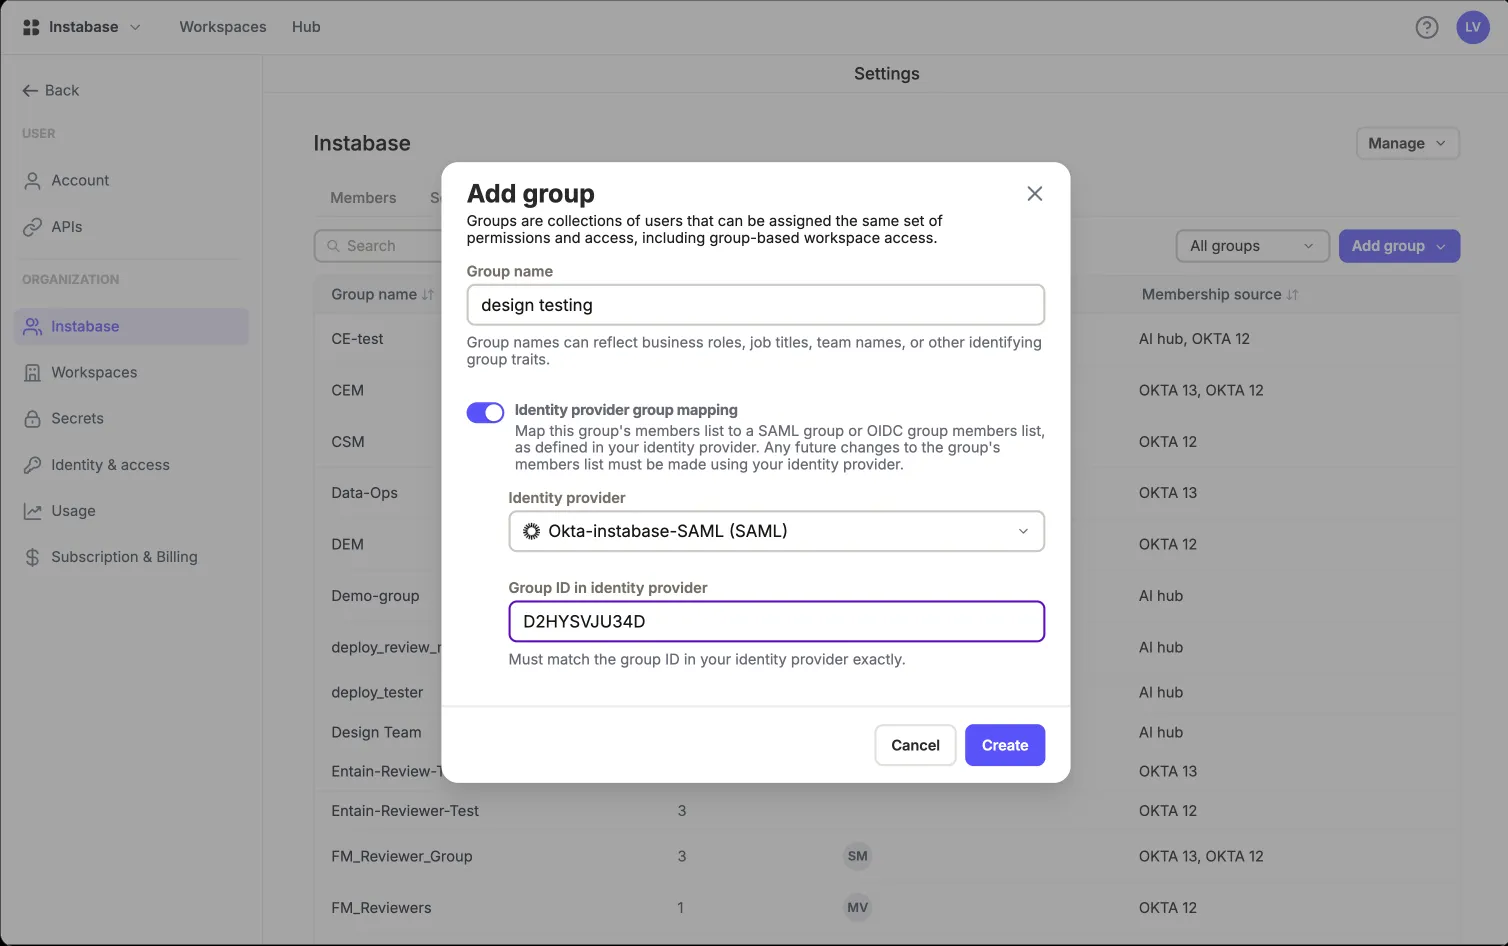Click the deploy_tester group name
This screenshot has height=946, width=1508.
(377, 692)
